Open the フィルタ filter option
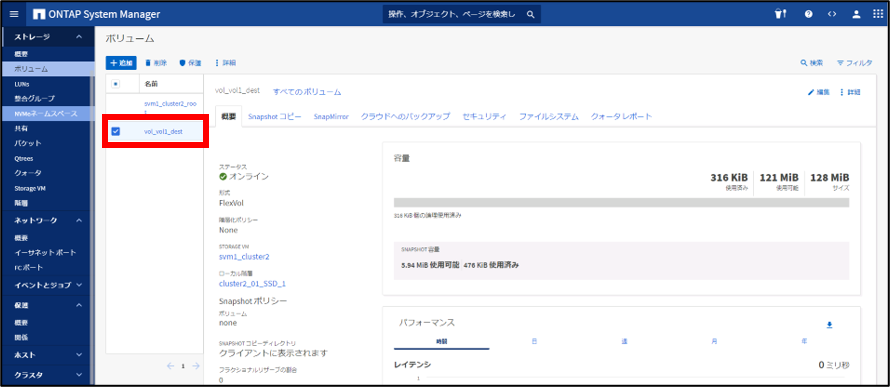The height and width of the screenshot is (387, 890). pyautogui.click(x=855, y=62)
